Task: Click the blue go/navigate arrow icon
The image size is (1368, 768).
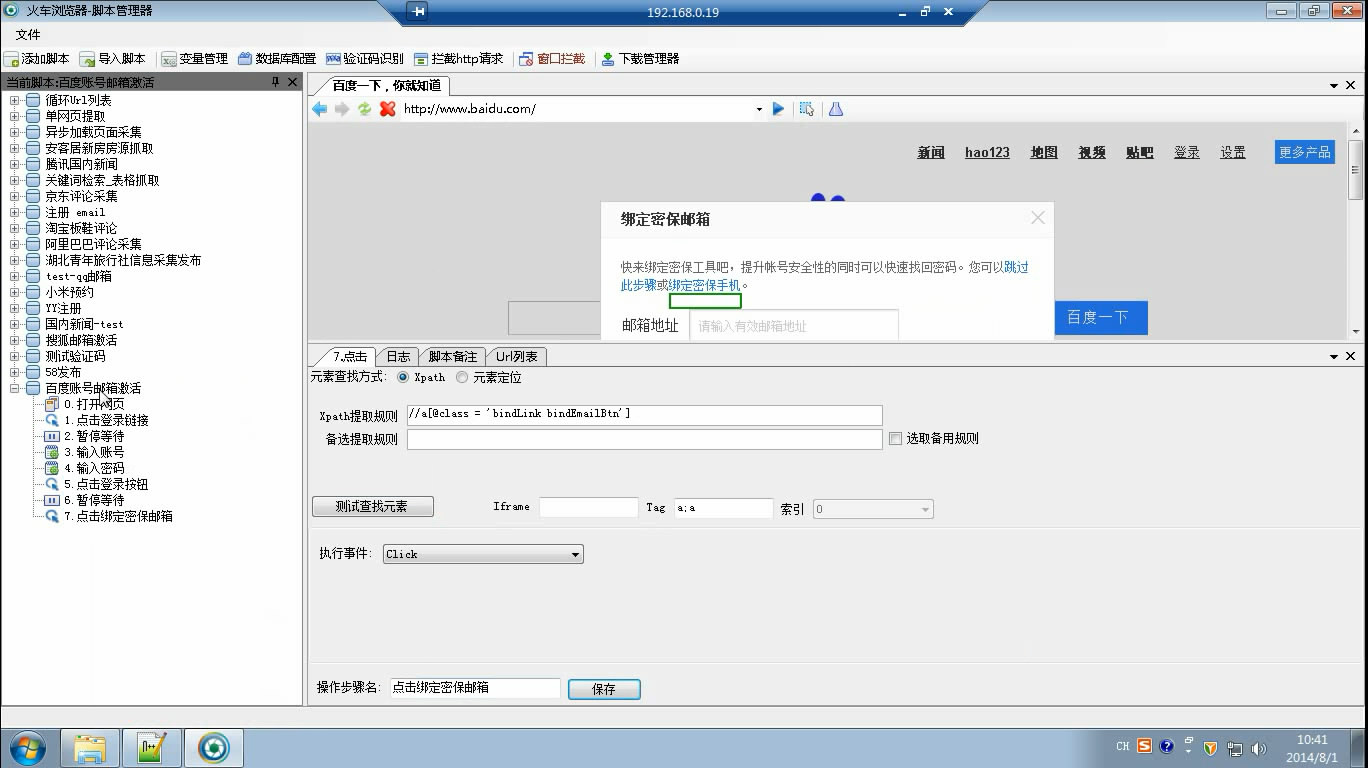Action: coord(778,109)
